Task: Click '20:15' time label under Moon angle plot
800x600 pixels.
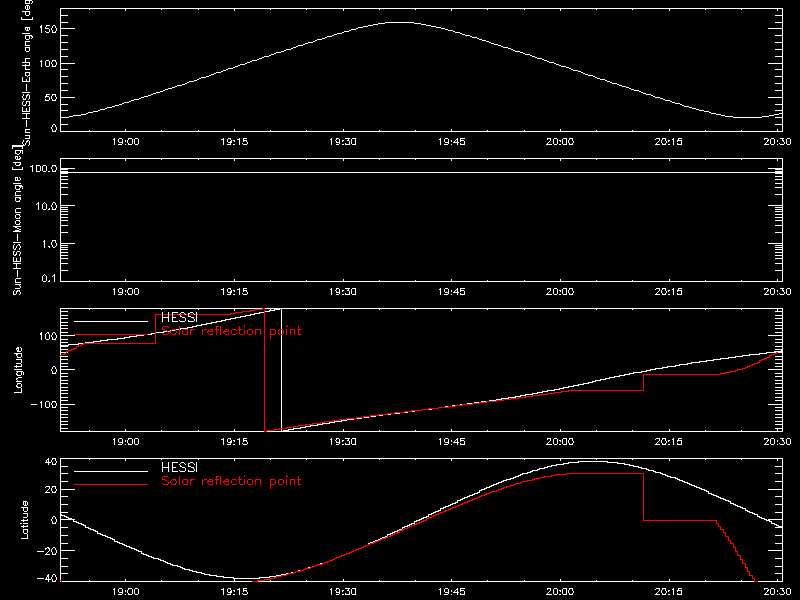Action: click(x=668, y=292)
